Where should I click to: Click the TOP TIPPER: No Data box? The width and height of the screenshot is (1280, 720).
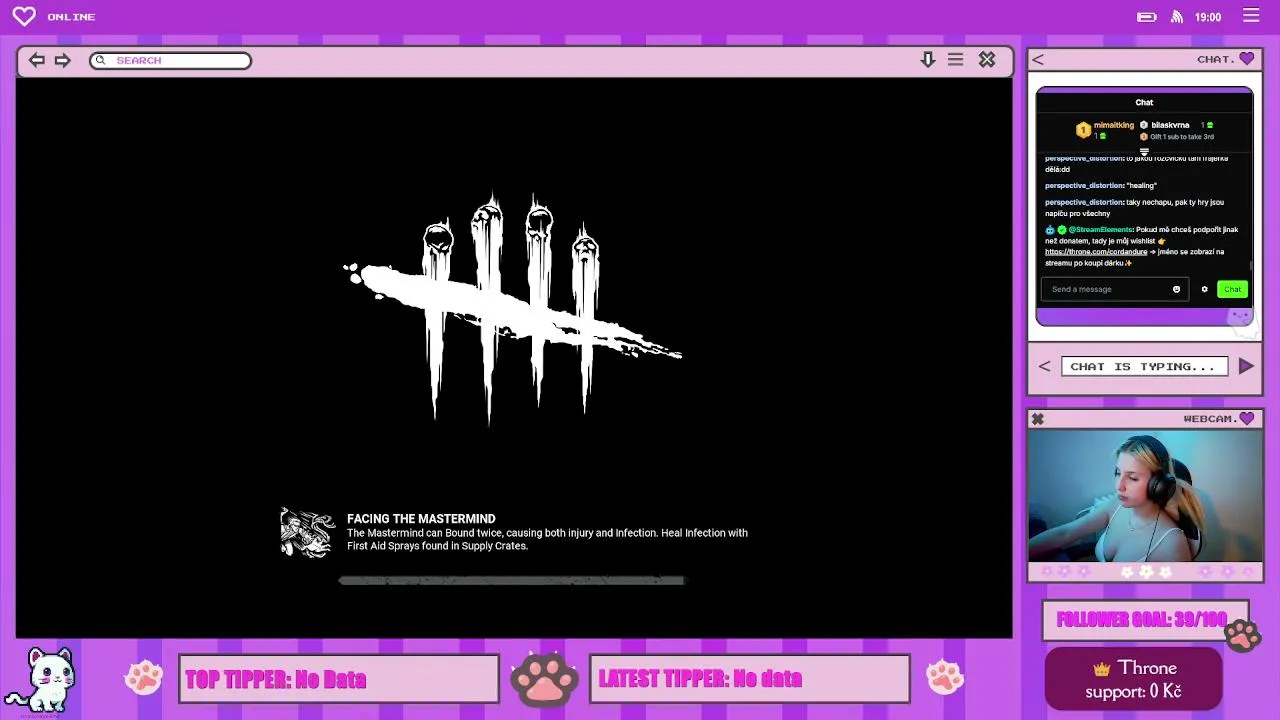pyautogui.click(x=339, y=679)
